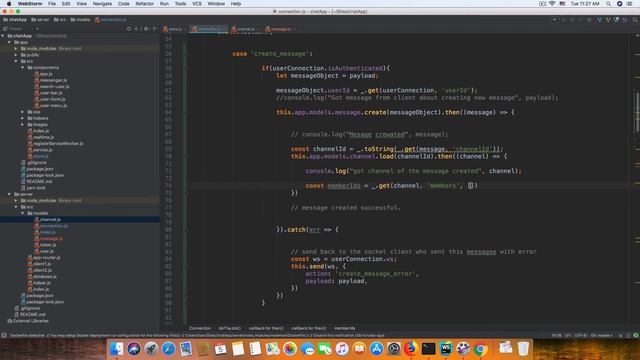The width and height of the screenshot is (640, 360).
Task: Open Finder from the dock
Action: coord(116,349)
